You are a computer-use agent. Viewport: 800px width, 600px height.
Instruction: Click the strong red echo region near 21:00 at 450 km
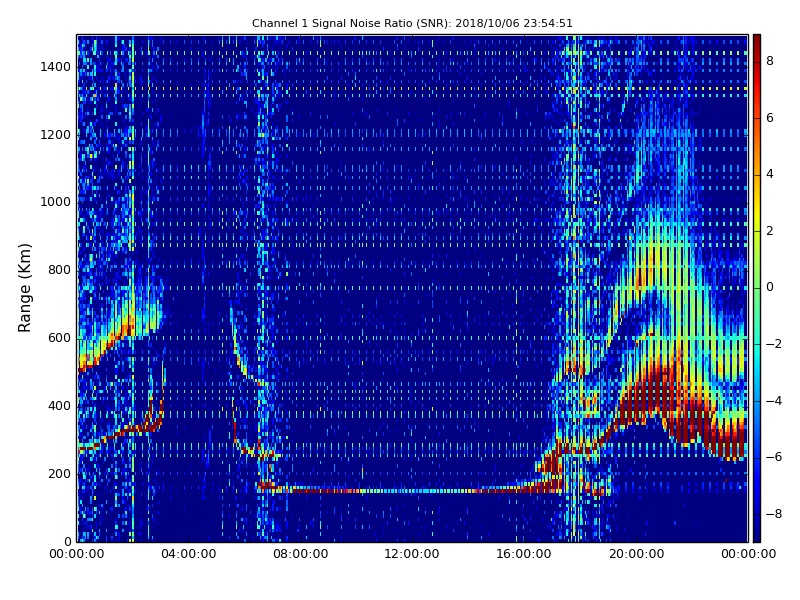coord(663,390)
